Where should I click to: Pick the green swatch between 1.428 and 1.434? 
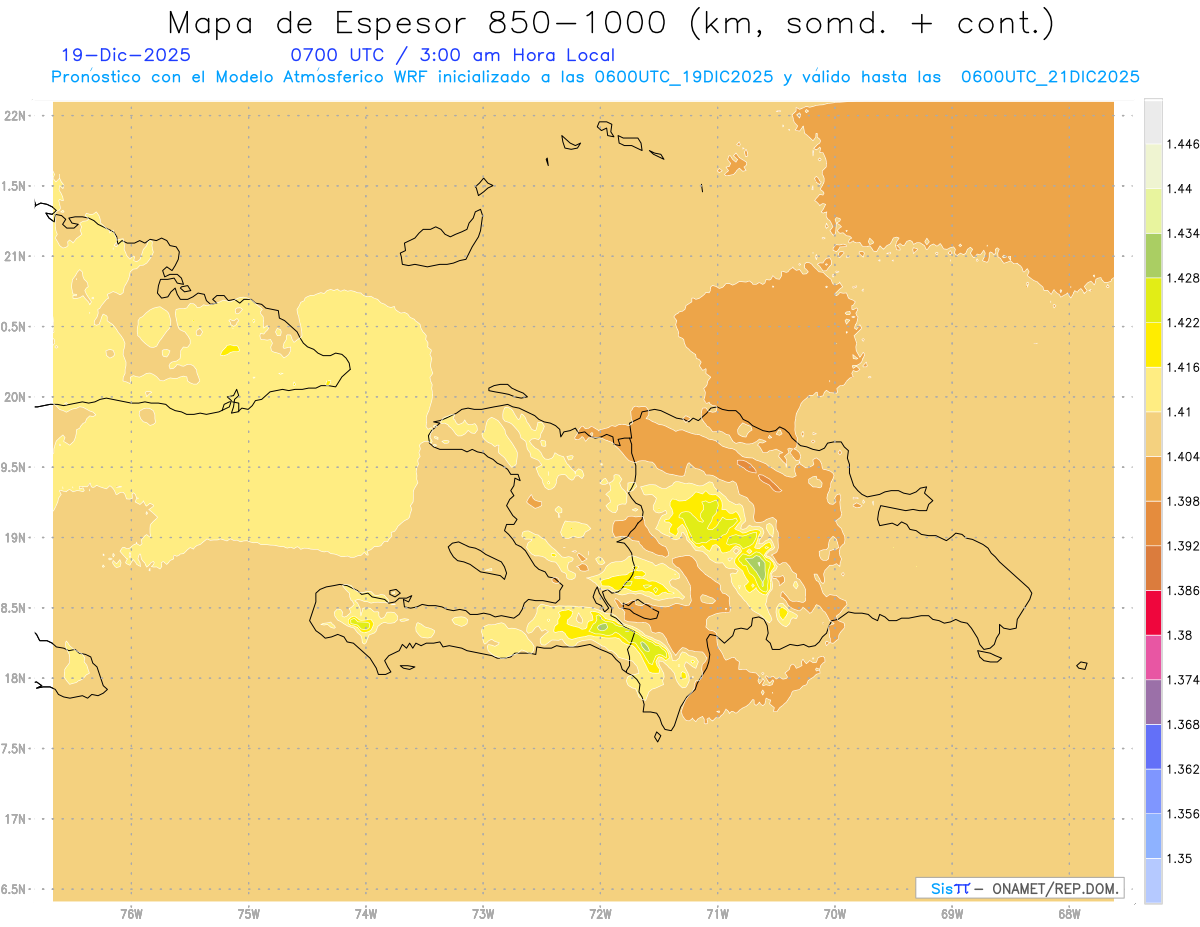(1153, 255)
